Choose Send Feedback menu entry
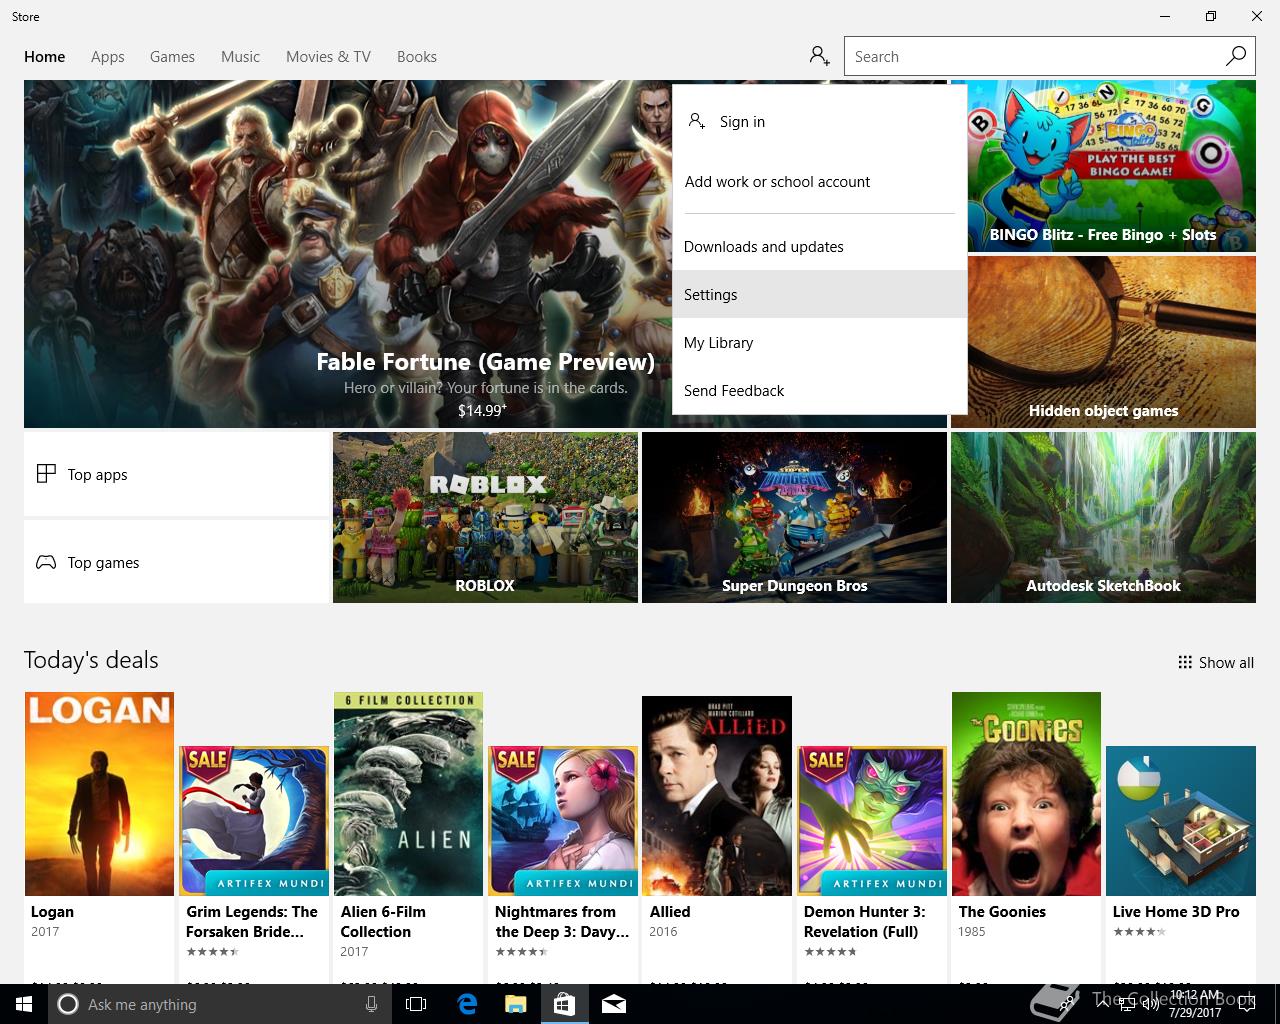 pos(820,391)
